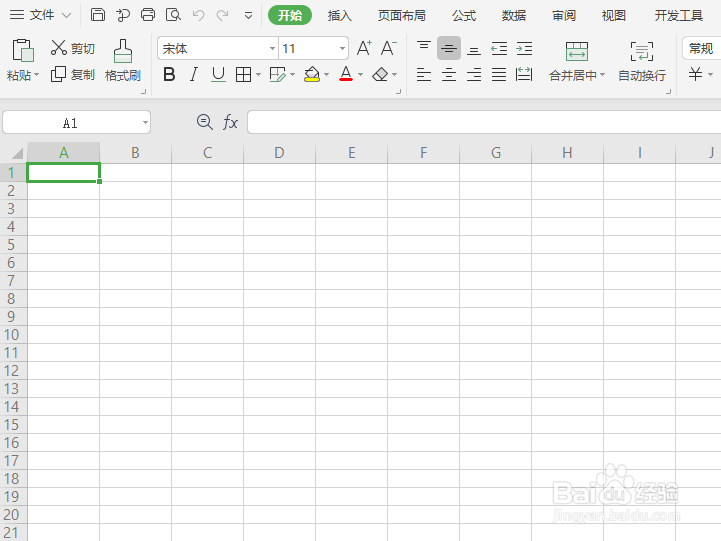The image size is (721, 541).
Task: Justify text alignment icon
Action: click(499, 74)
